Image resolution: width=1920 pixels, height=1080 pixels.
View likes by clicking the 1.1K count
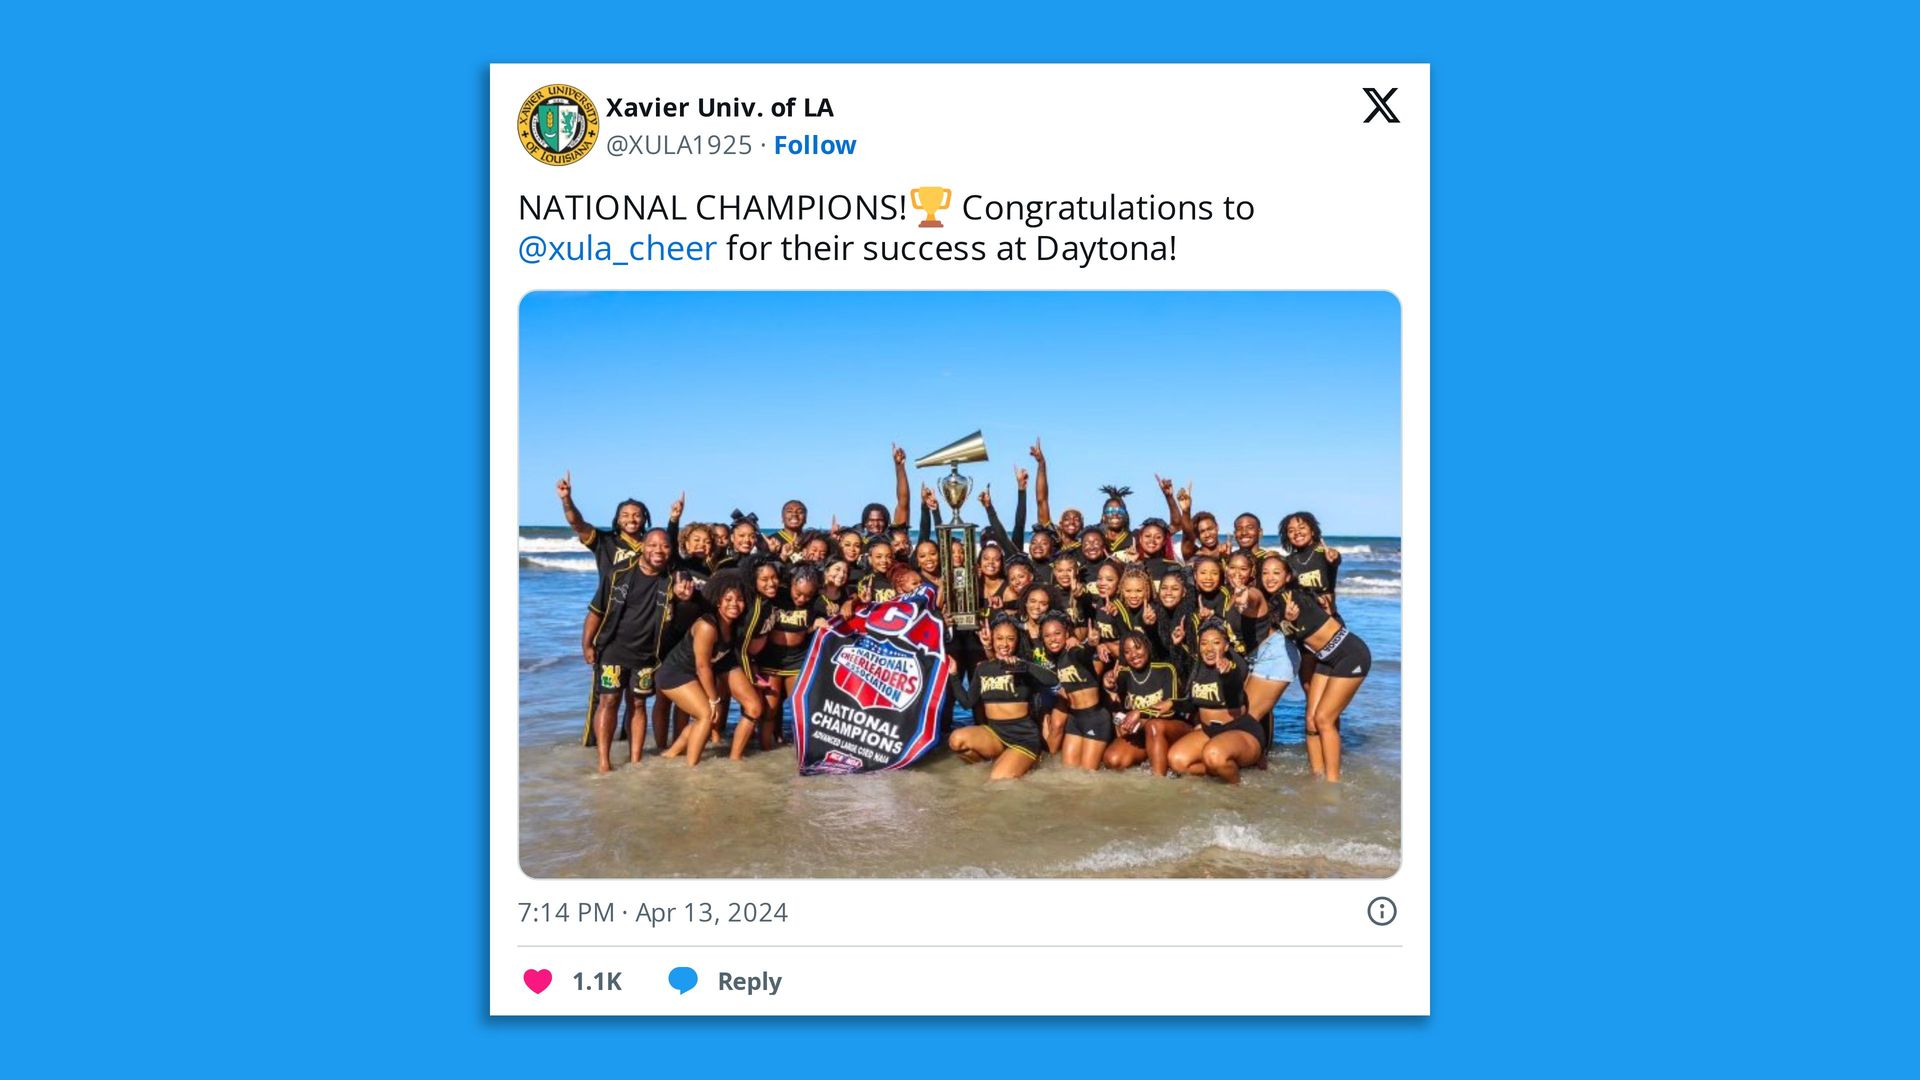(x=596, y=981)
